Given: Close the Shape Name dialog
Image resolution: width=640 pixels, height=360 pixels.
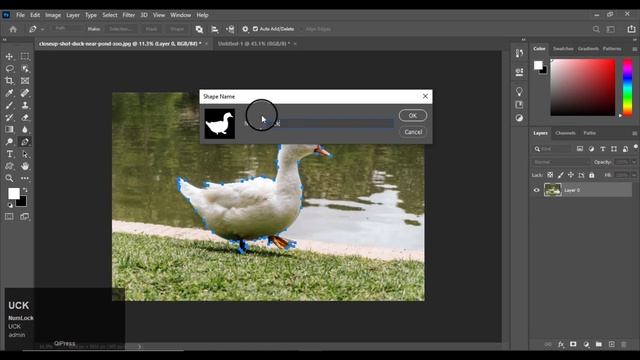Looking at the screenshot, I should (425, 96).
